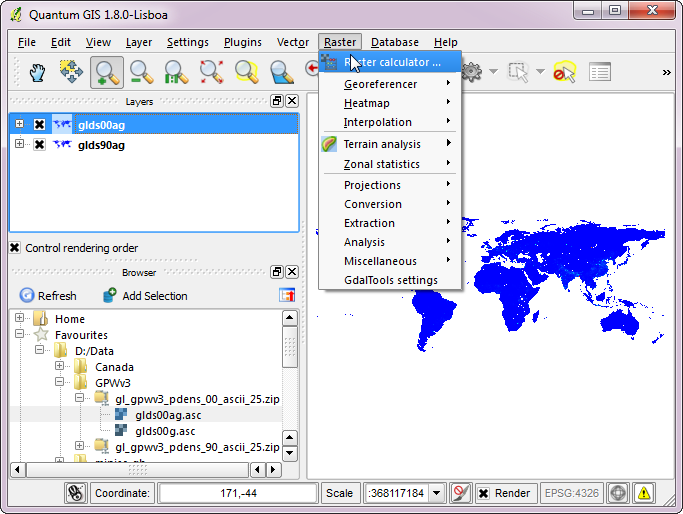
Task: Open the Scale dropdown arrow
Action: (x=436, y=493)
